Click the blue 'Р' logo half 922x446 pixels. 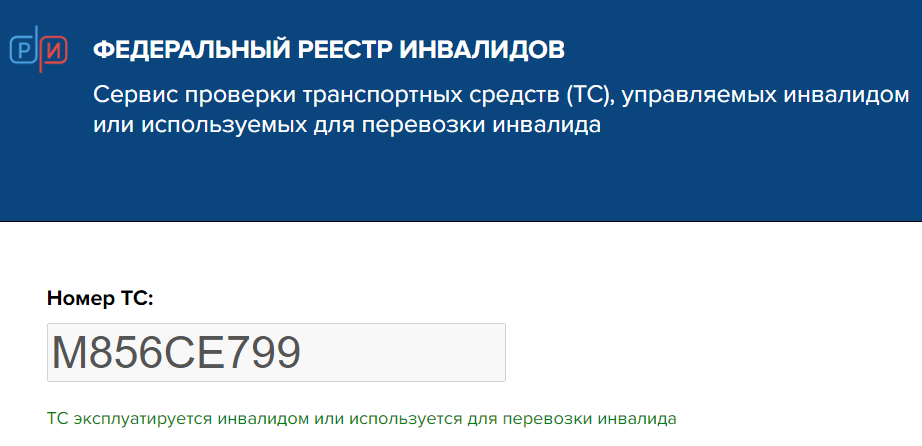(x=22, y=50)
